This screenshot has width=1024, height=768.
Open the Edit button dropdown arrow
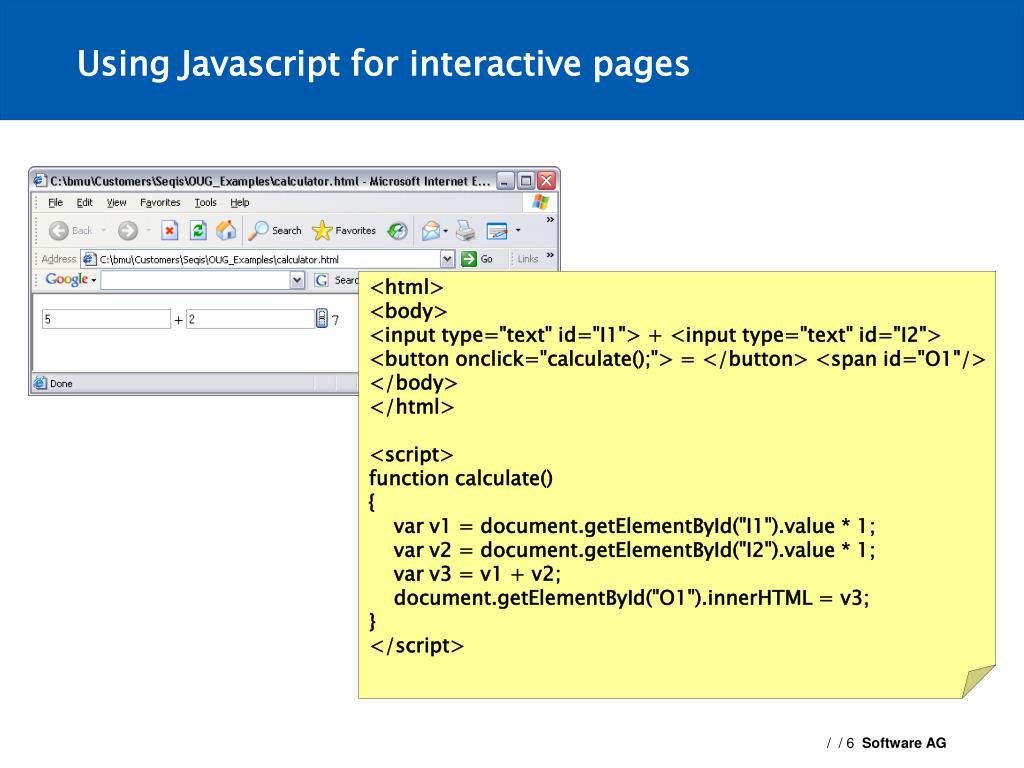(x=518, y=231)
